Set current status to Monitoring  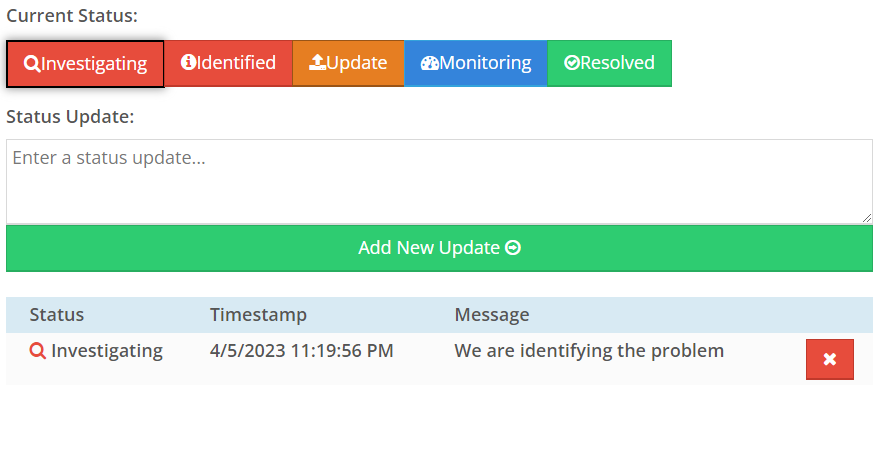point(476,63)
